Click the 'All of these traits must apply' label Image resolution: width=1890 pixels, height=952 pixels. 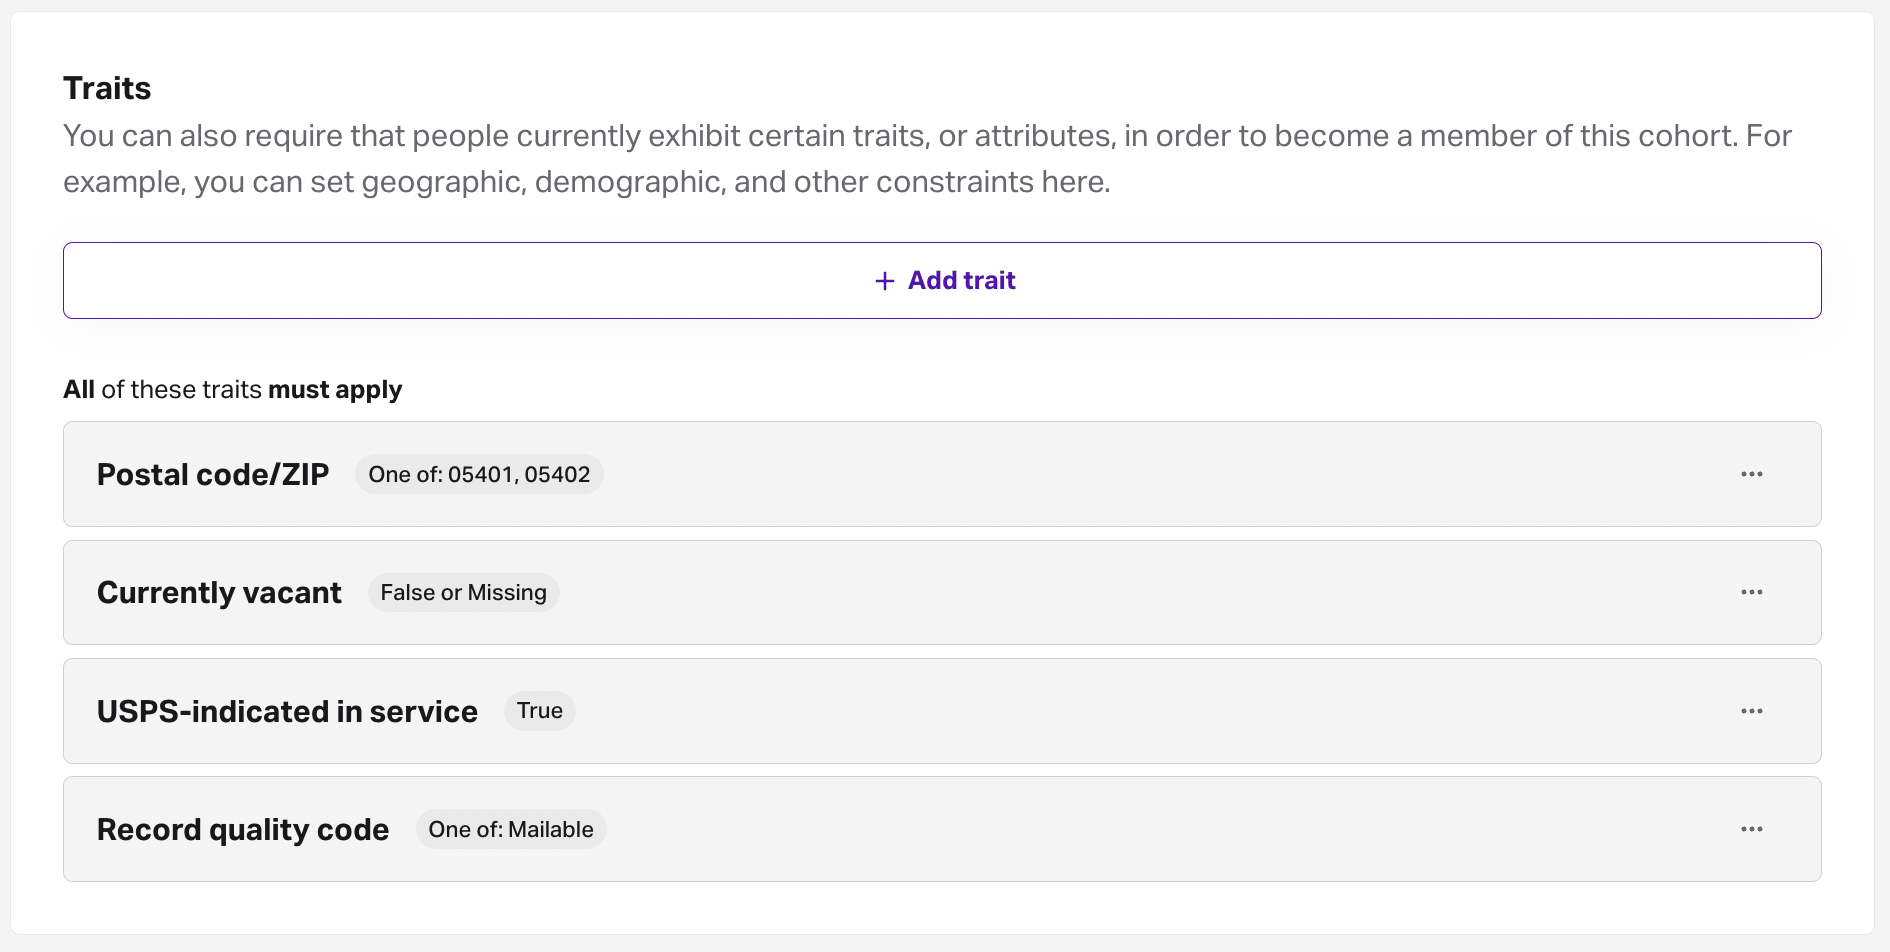[x=233, y=389]
